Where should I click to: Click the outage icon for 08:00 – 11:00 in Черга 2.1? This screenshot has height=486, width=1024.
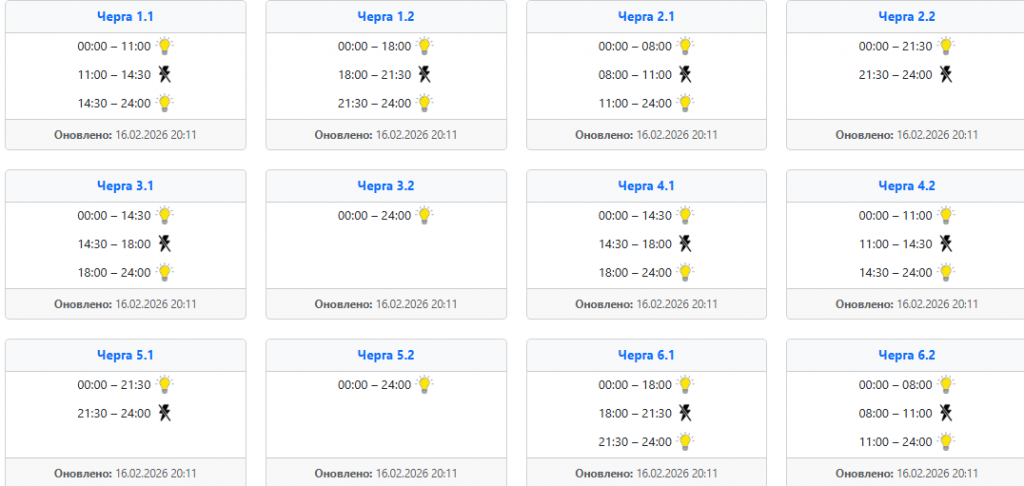point(685,74)
